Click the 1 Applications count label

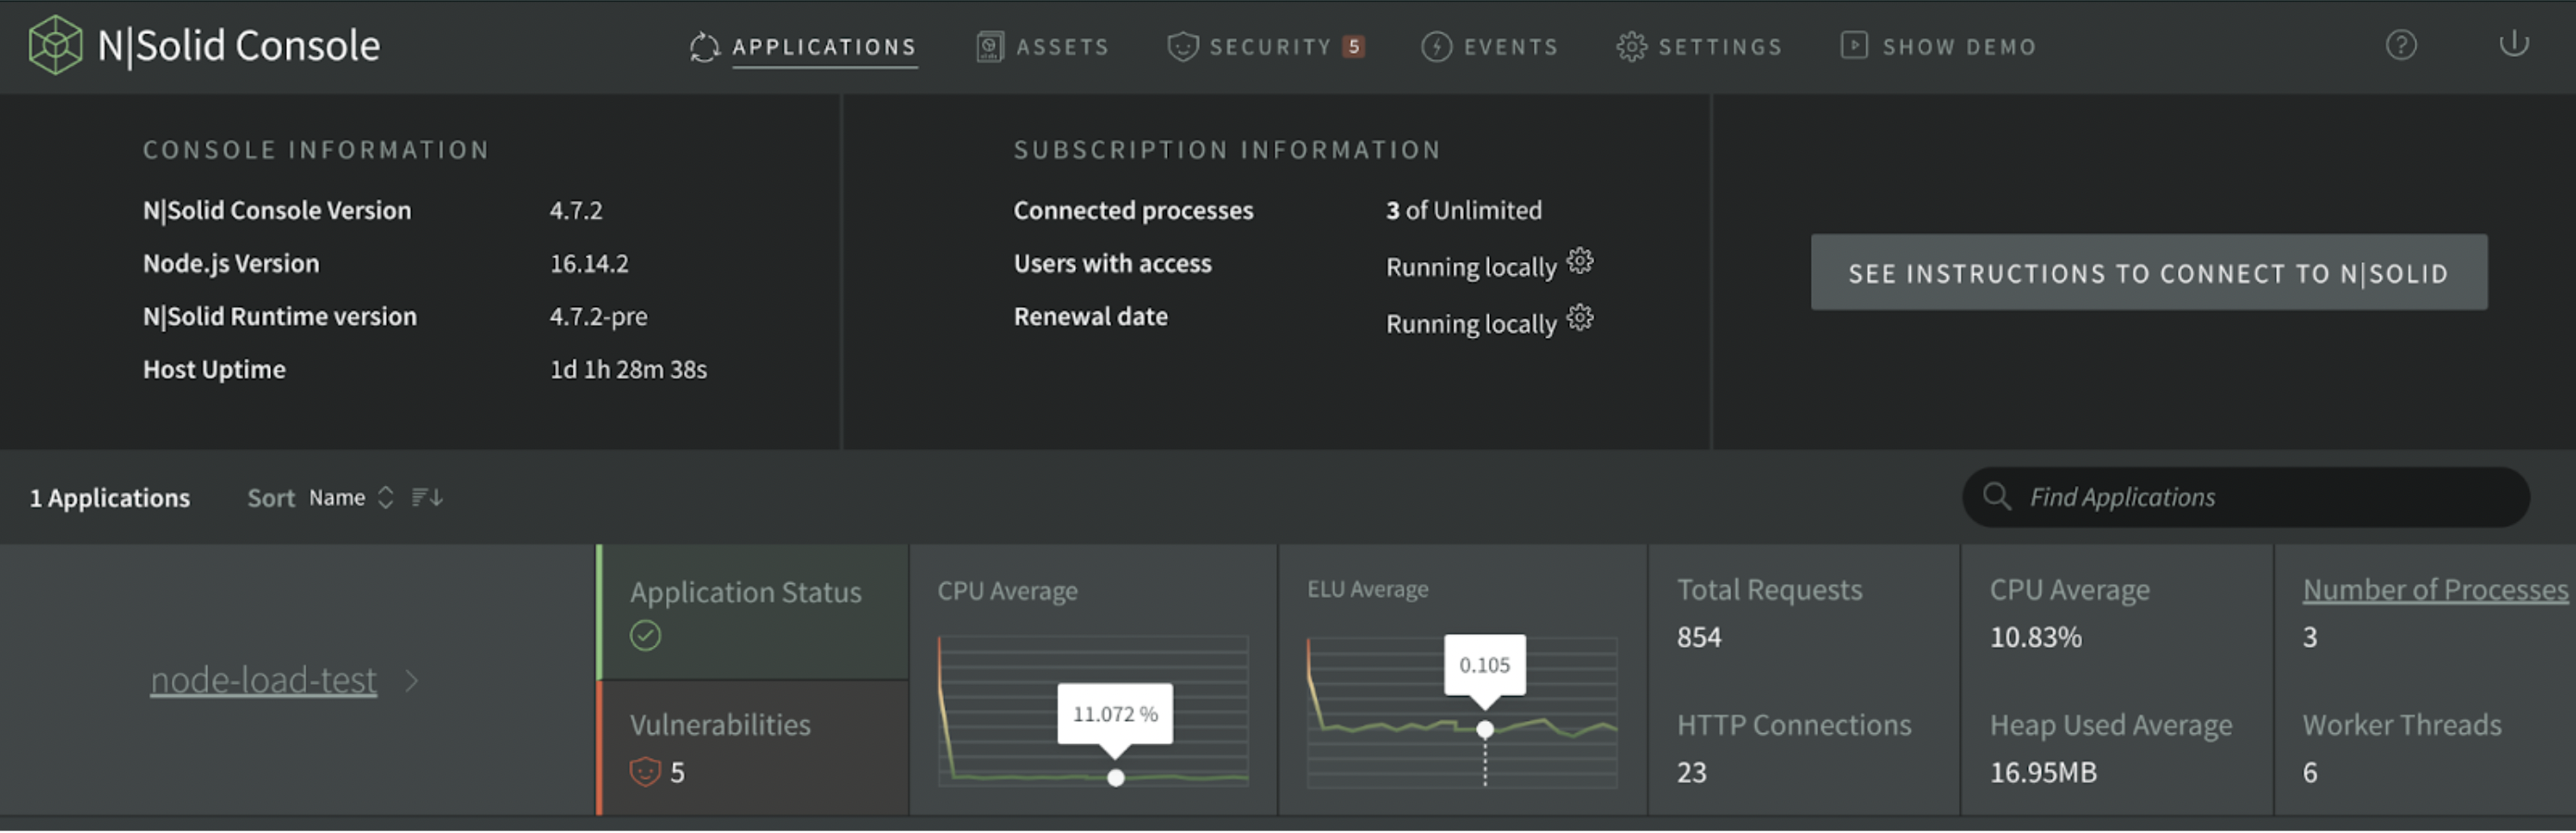tap(110, 498)
